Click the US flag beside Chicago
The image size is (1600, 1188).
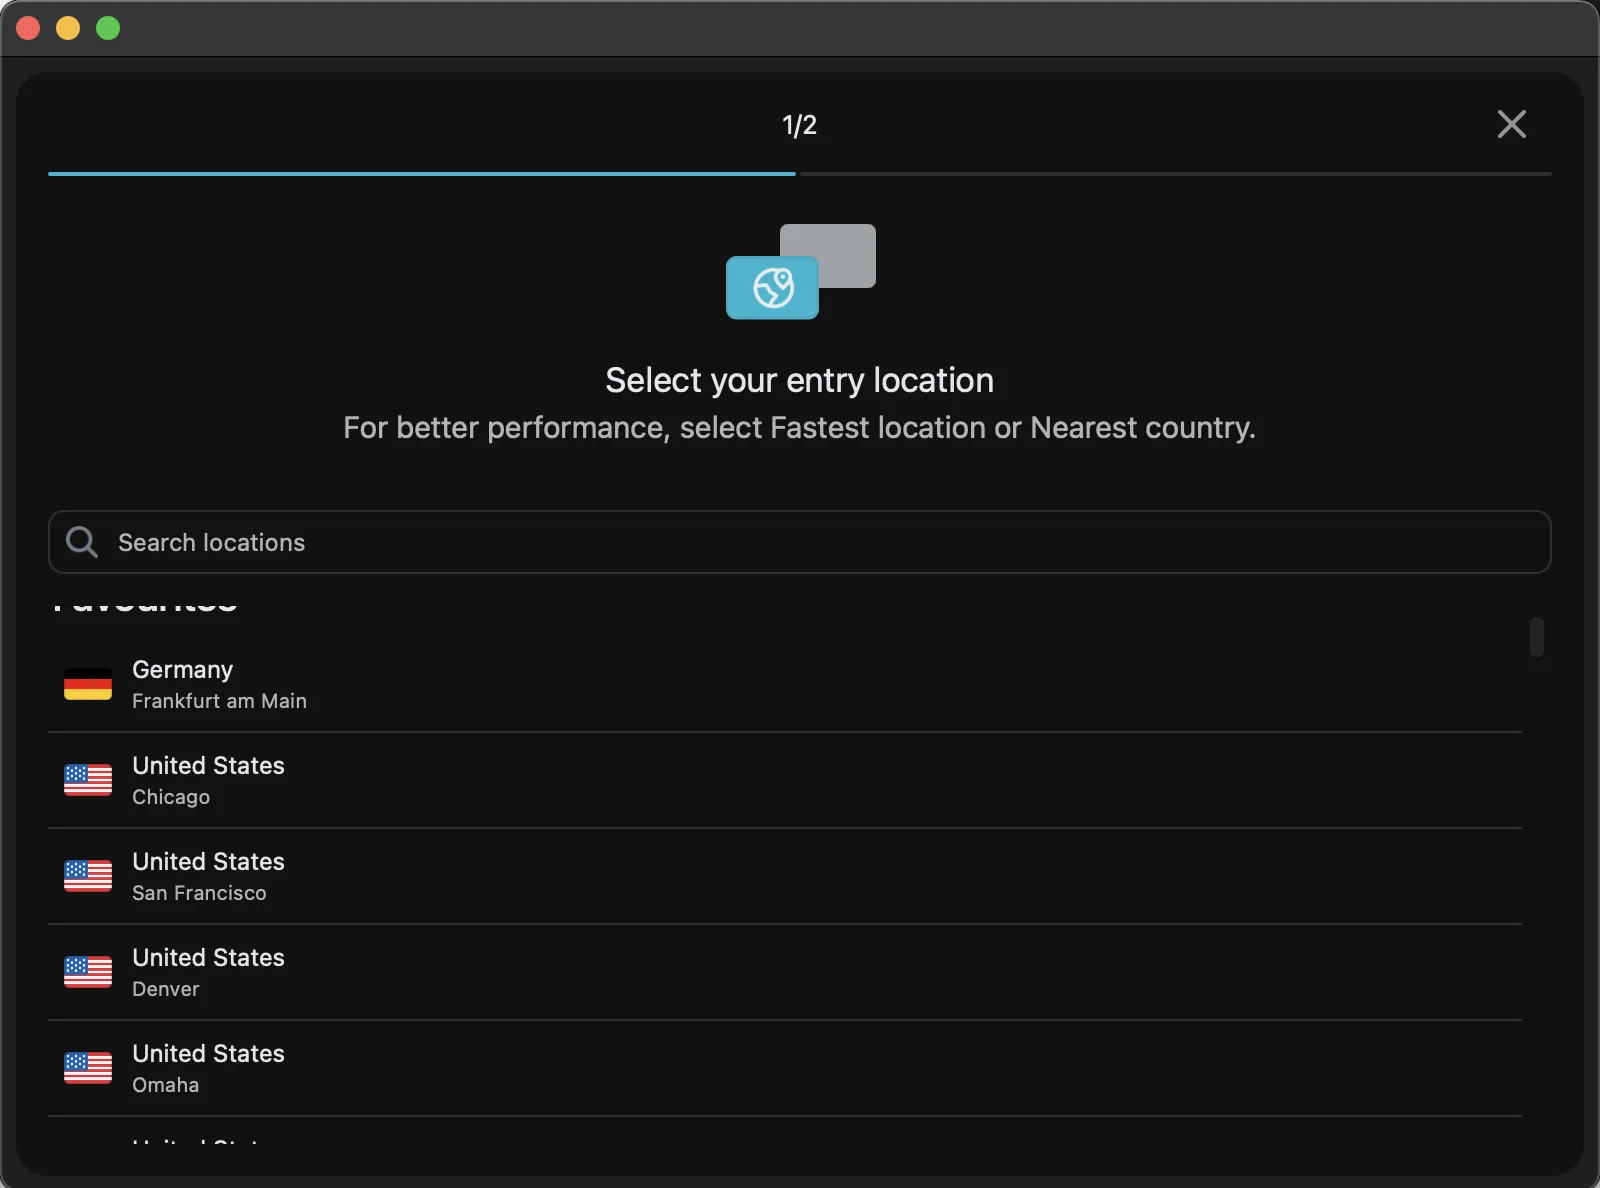(x=88, y=780)
